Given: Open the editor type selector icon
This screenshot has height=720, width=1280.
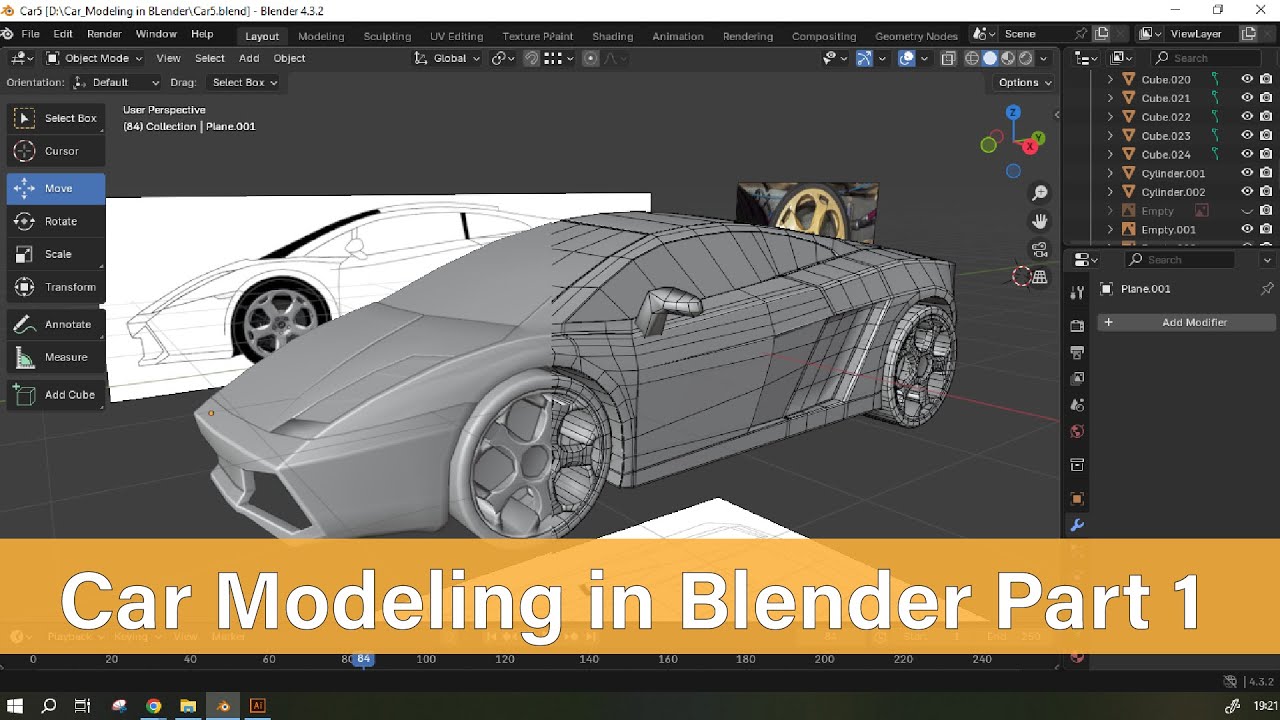Looking at the screenshot, I should click(22, 58).
